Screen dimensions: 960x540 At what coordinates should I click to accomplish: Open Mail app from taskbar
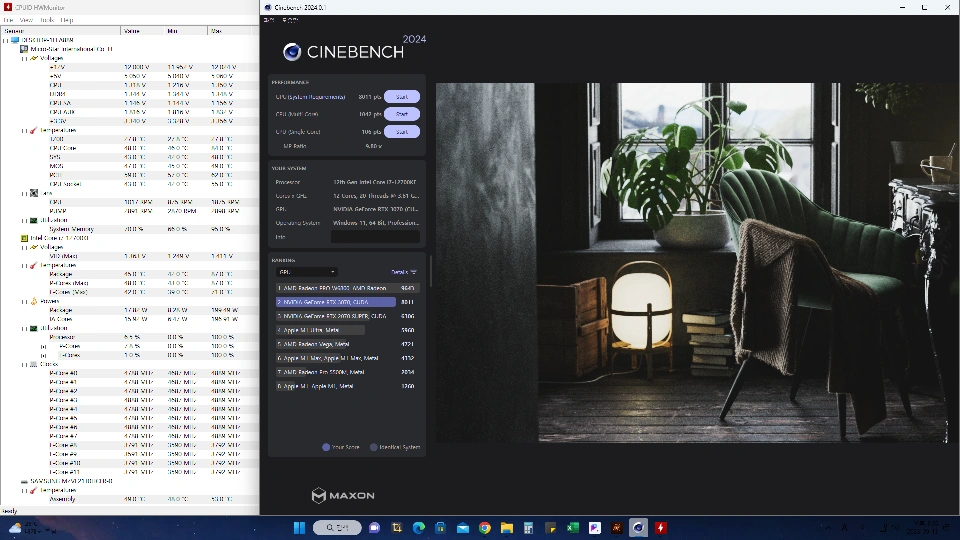[x=463, y=528]
